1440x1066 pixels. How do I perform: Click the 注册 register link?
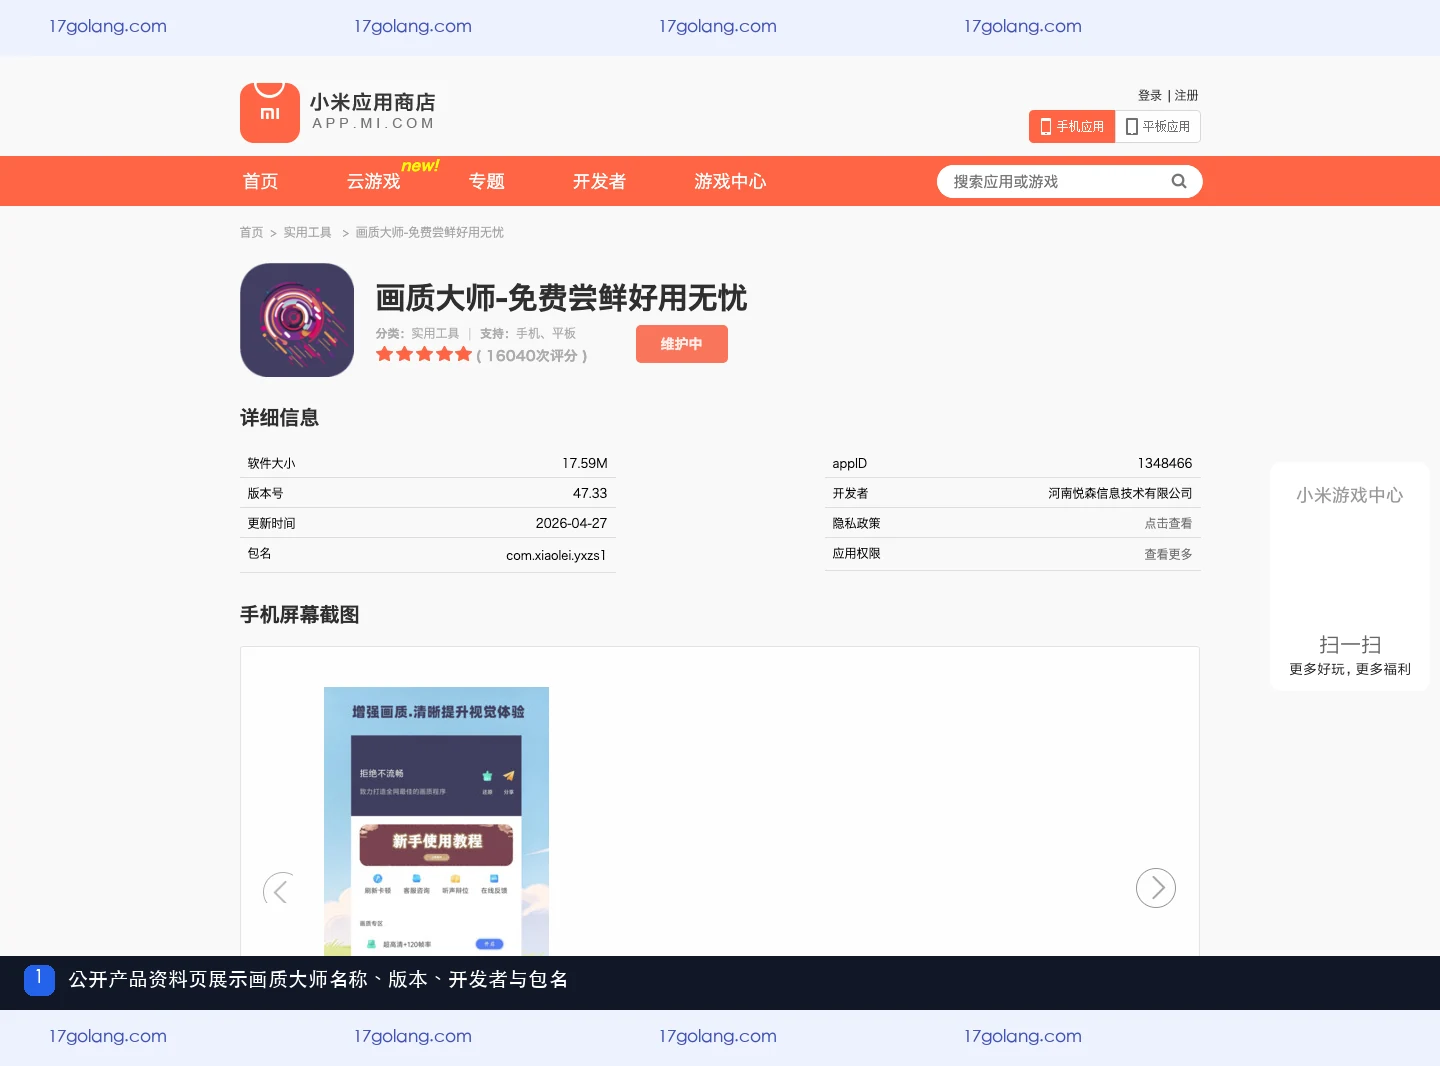(1187, 96)
